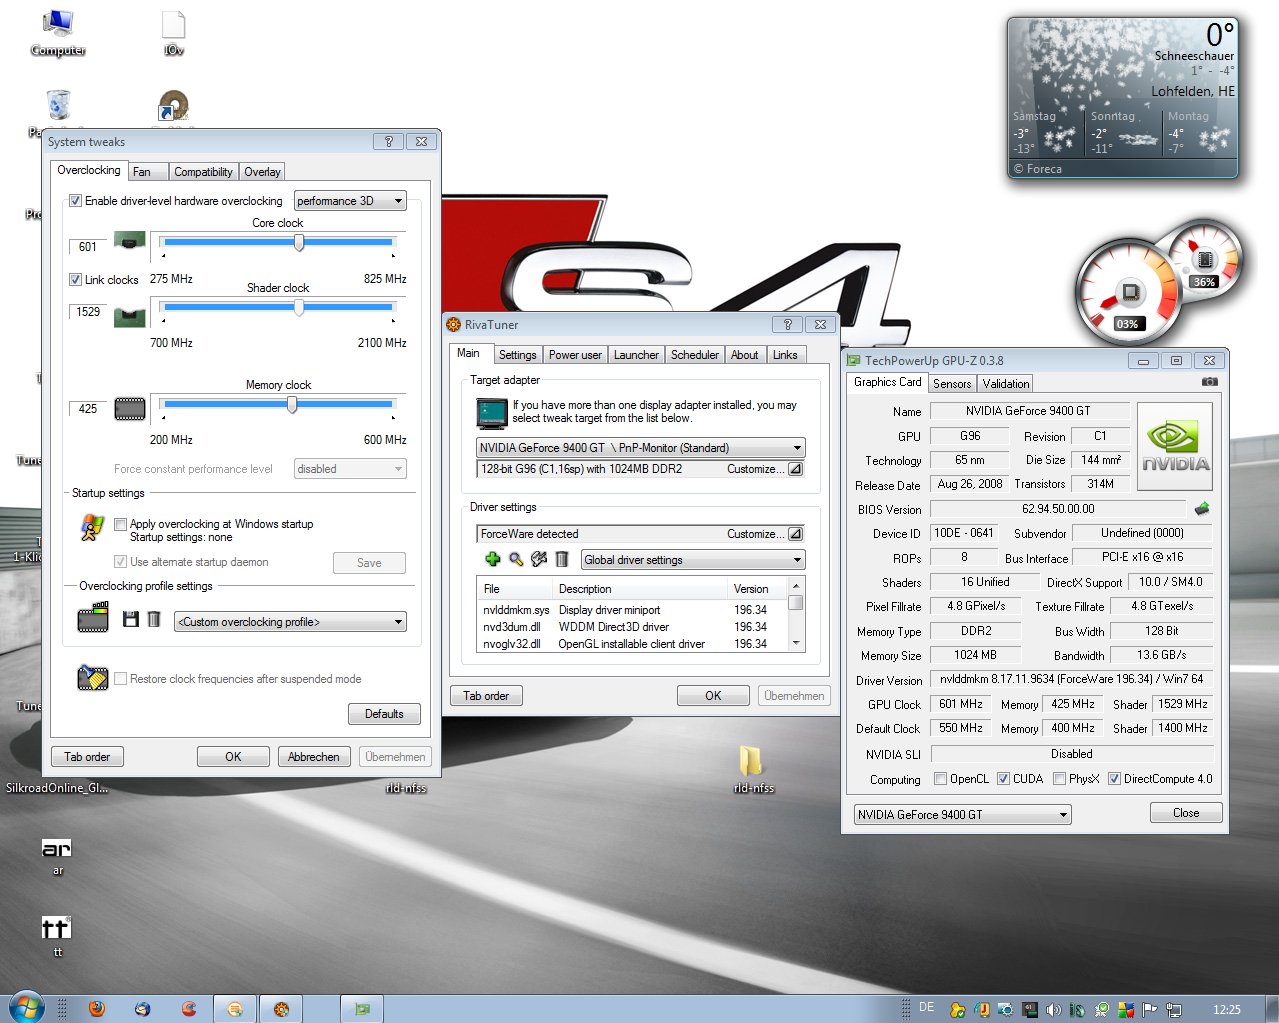
Task: Click the NVIDIA logo in GPU-Z
Action: (x=1175, y=446)
